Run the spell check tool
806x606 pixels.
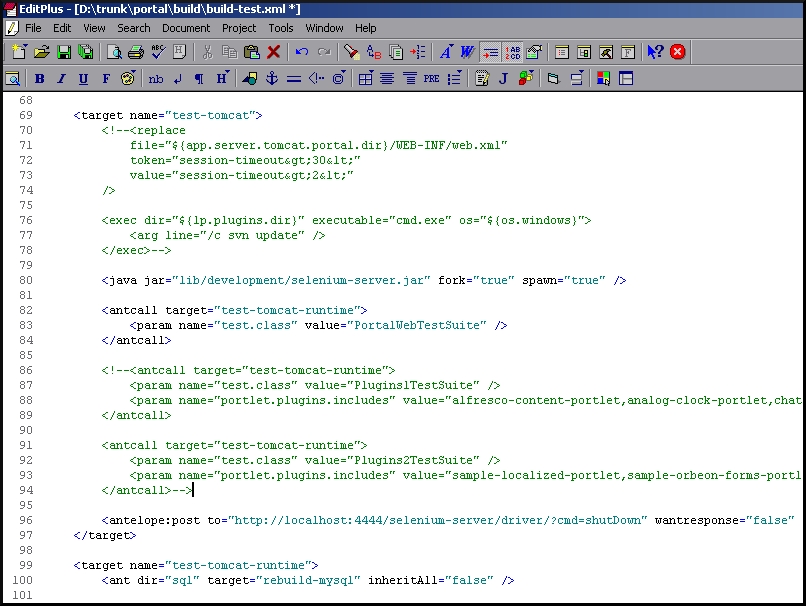pos(158,52)
